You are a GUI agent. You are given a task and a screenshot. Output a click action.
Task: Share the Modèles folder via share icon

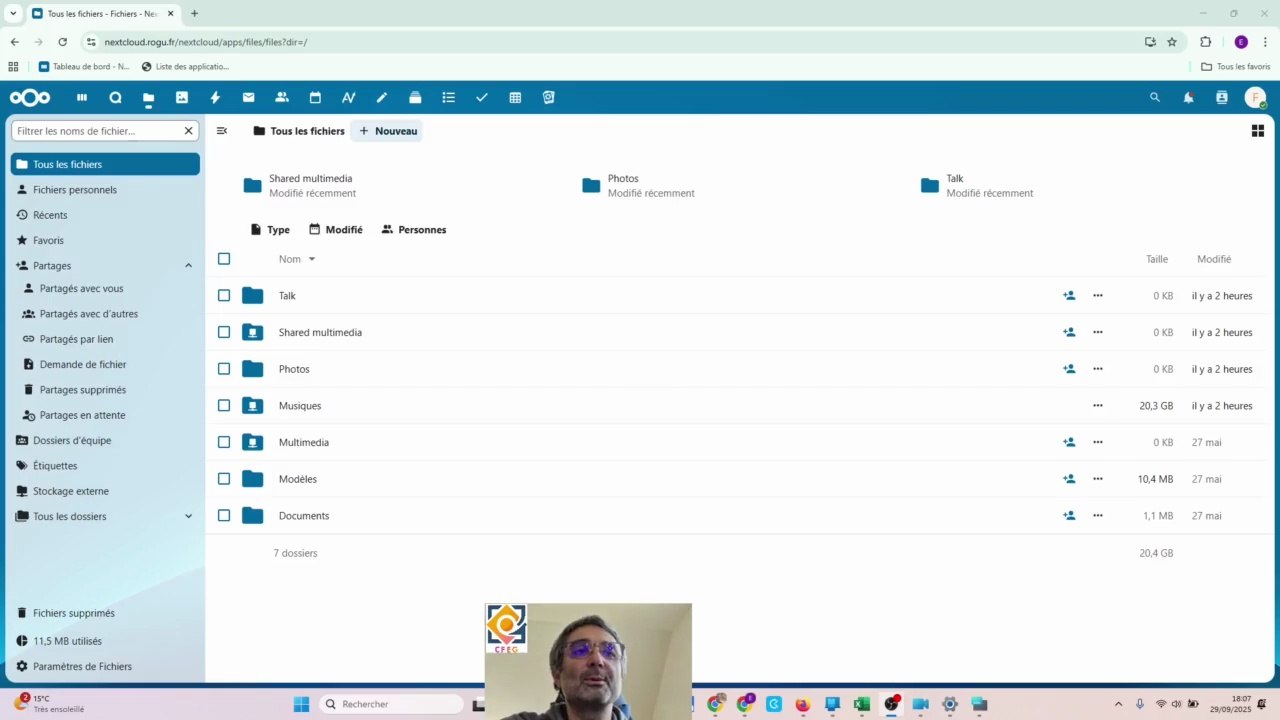(x=1069, y=479)
